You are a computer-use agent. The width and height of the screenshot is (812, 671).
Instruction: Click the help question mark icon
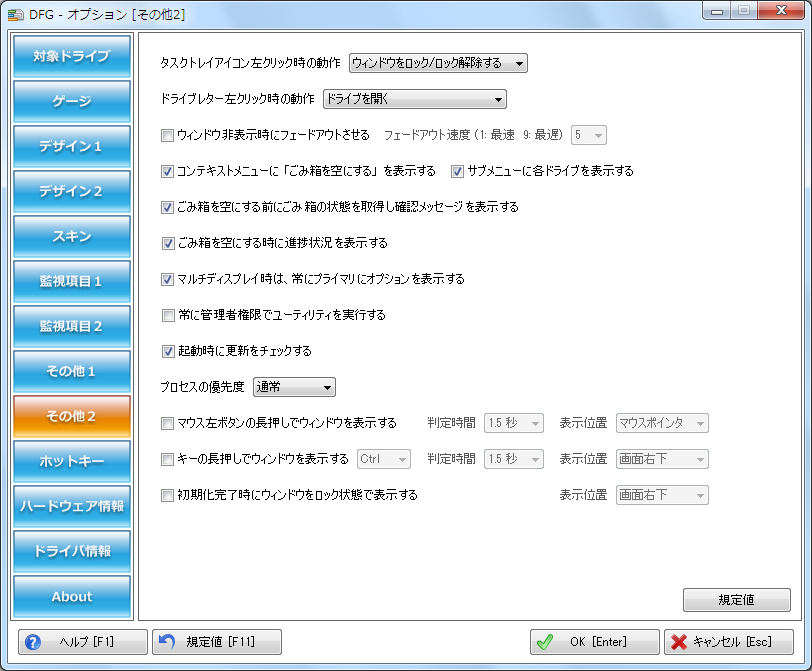click(x=33, y=642)
